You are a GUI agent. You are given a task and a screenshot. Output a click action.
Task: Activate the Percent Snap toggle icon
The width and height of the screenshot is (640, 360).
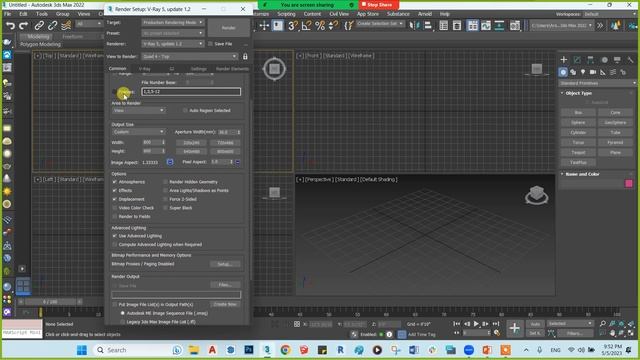tap(320, 26)
